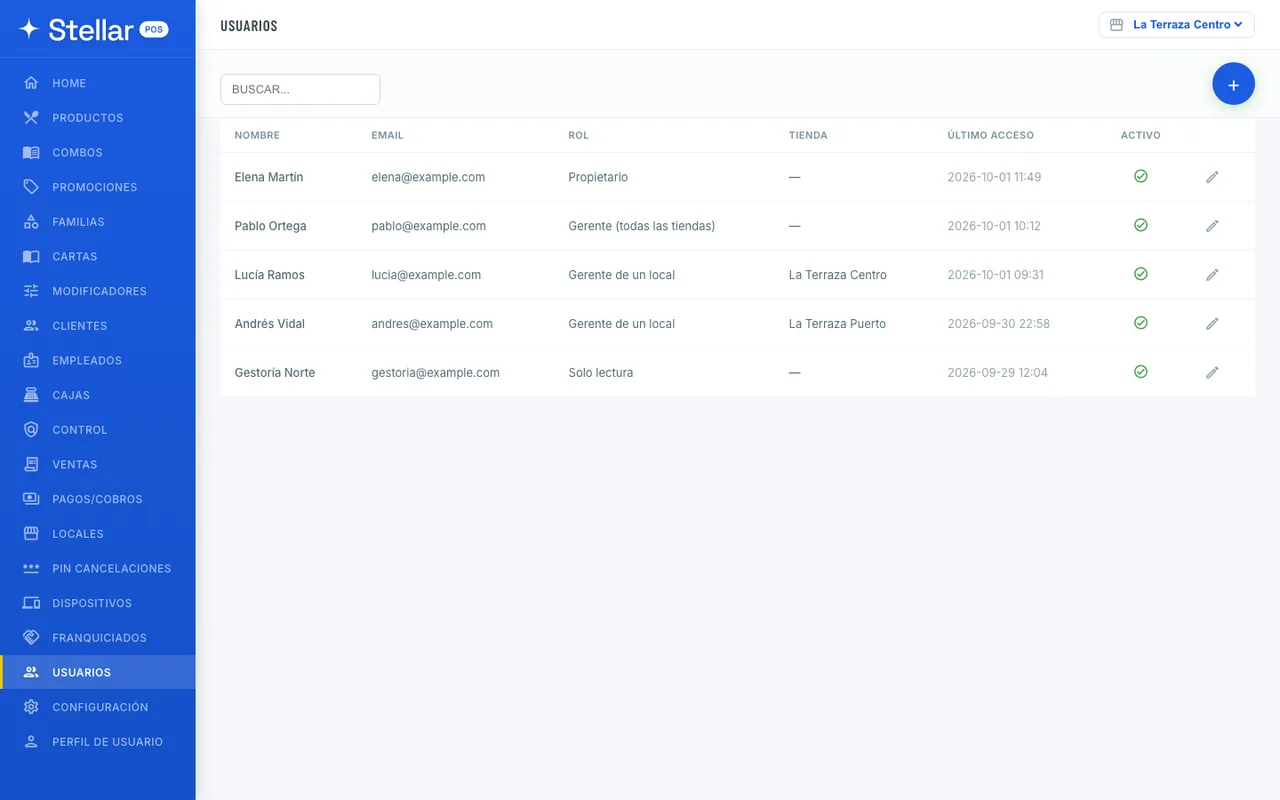Sort table by Rol column header
This screenshot has width=1280, height=800.
[x=578, y=135]
